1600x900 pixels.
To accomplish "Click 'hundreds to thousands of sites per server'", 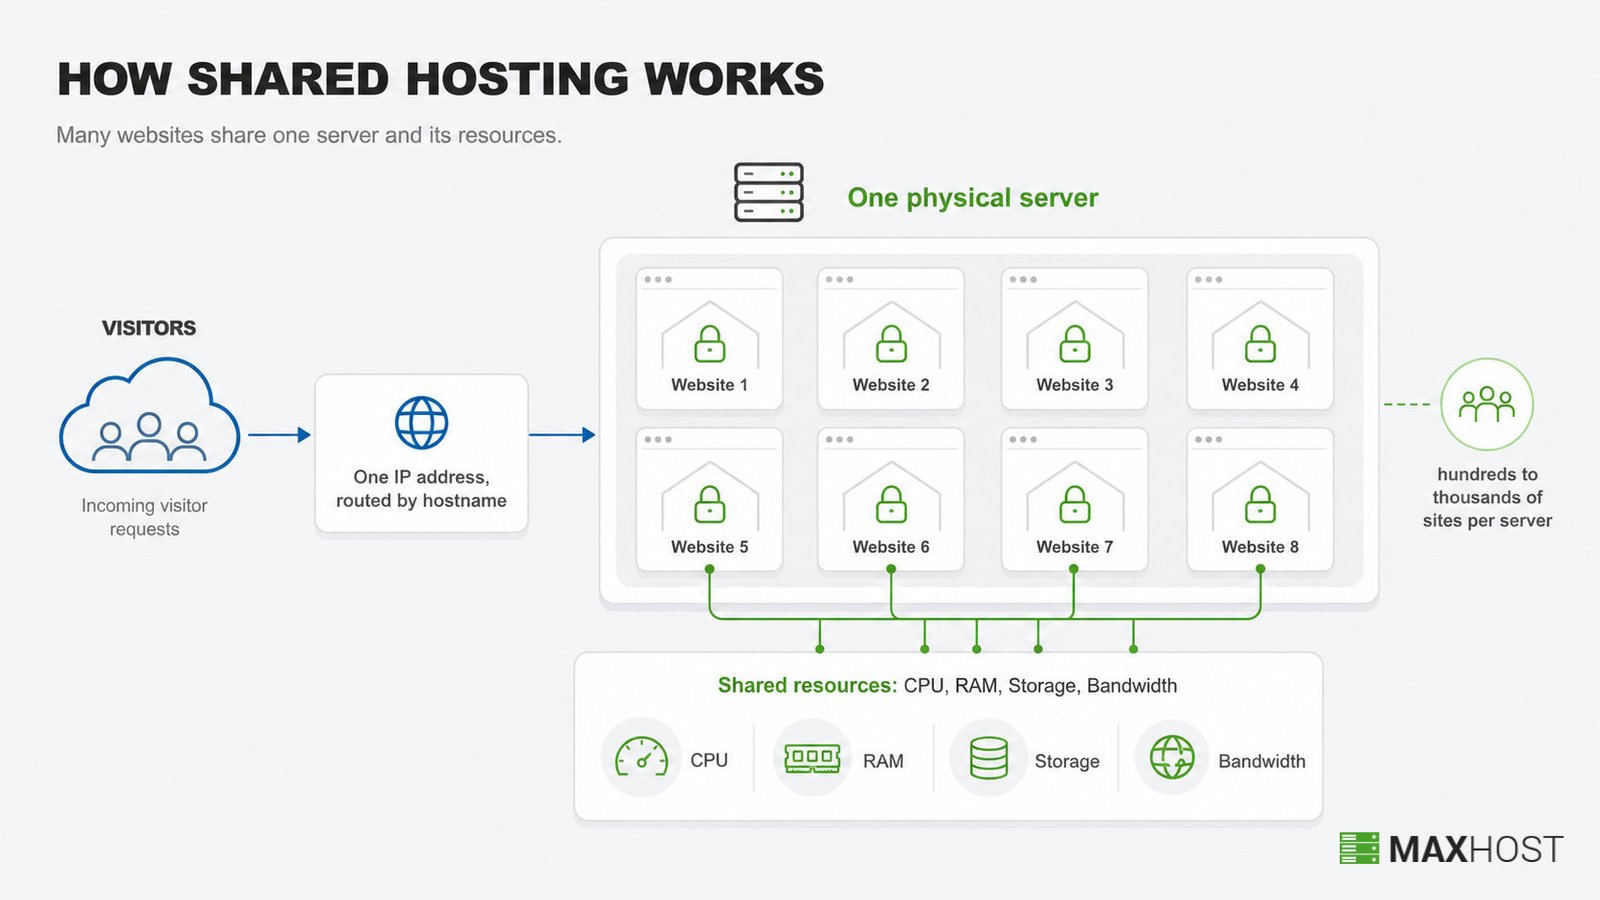I will pyautogui.click(x=1487, y=497).
